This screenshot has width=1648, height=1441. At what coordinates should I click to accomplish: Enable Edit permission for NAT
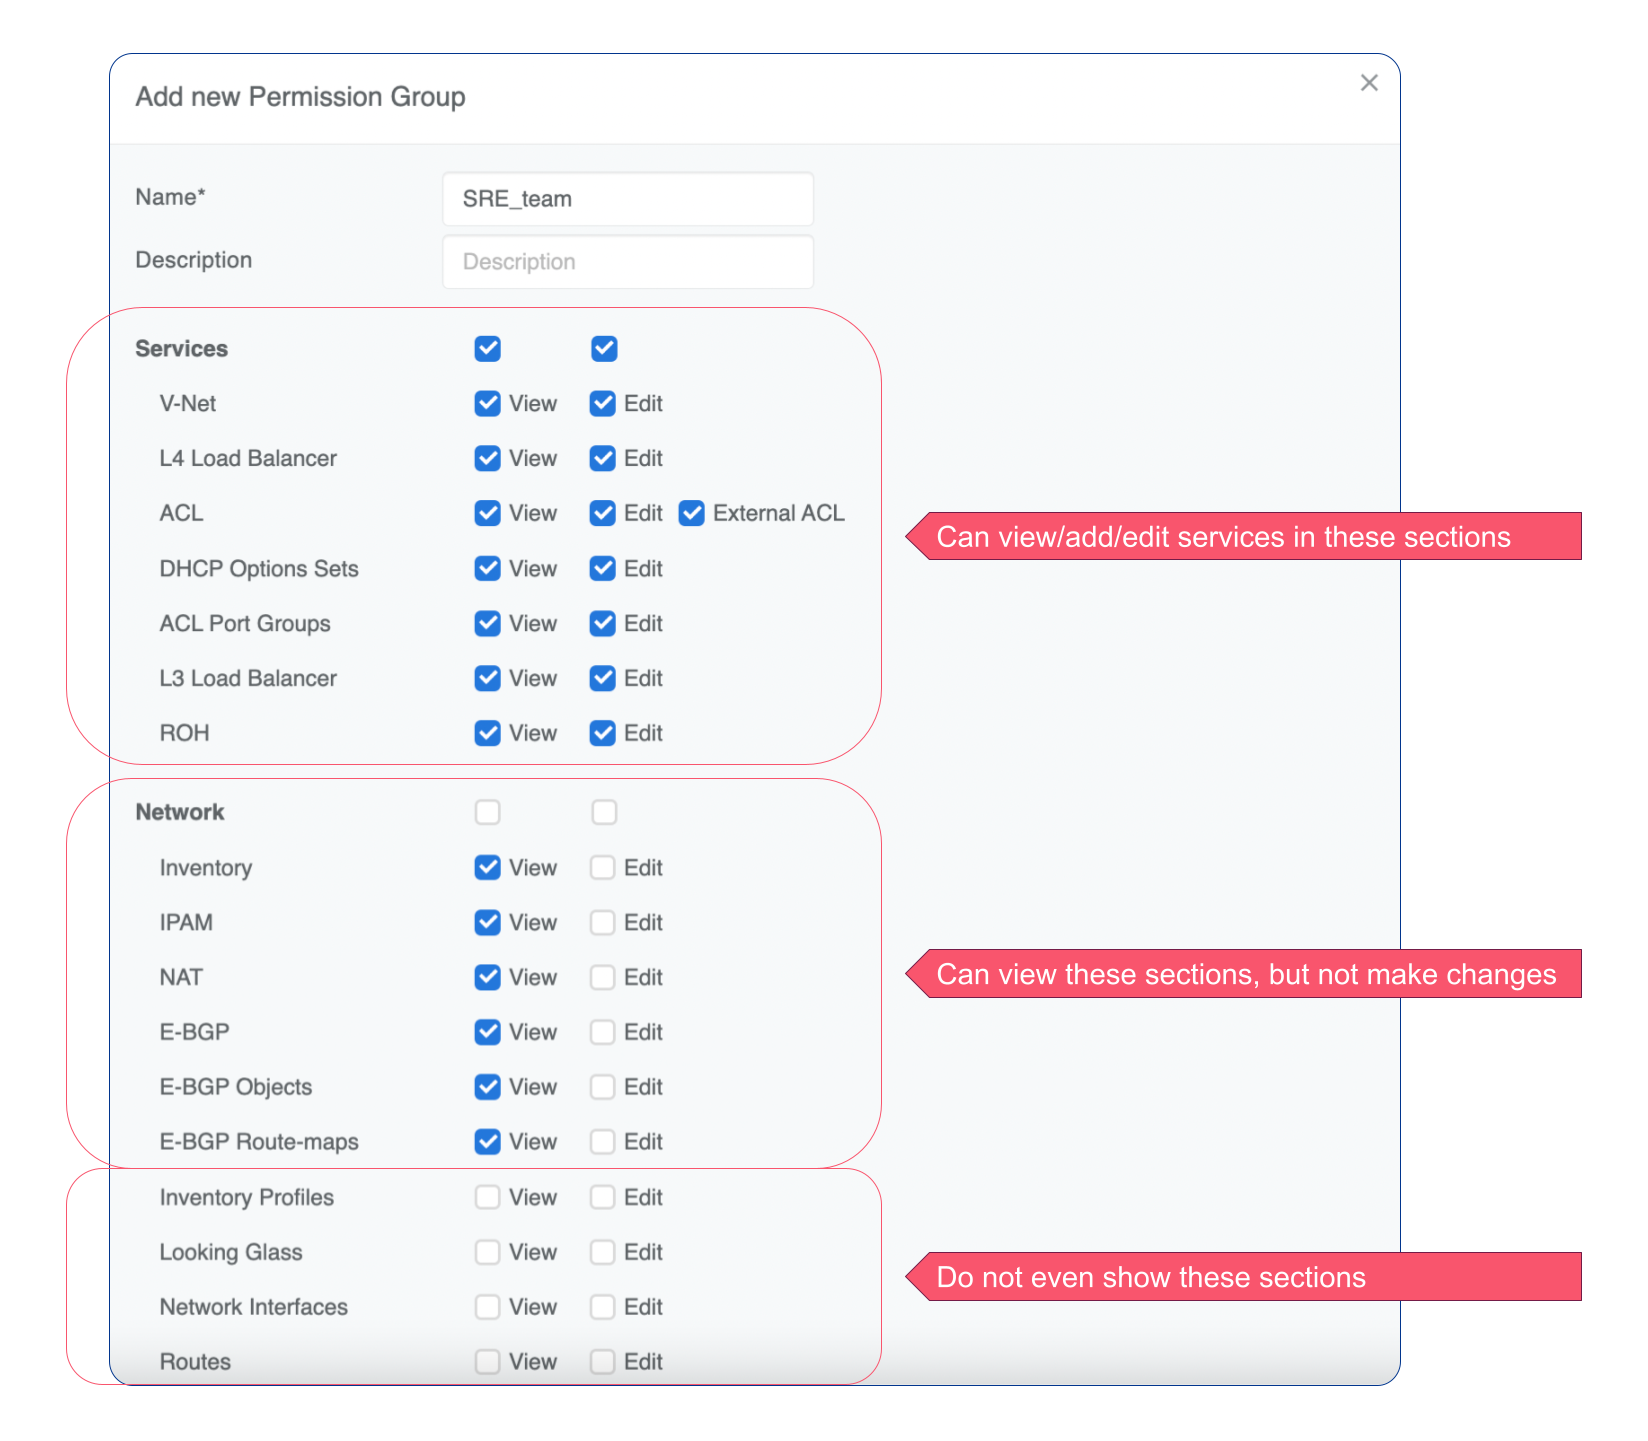[x=603, y=977]
